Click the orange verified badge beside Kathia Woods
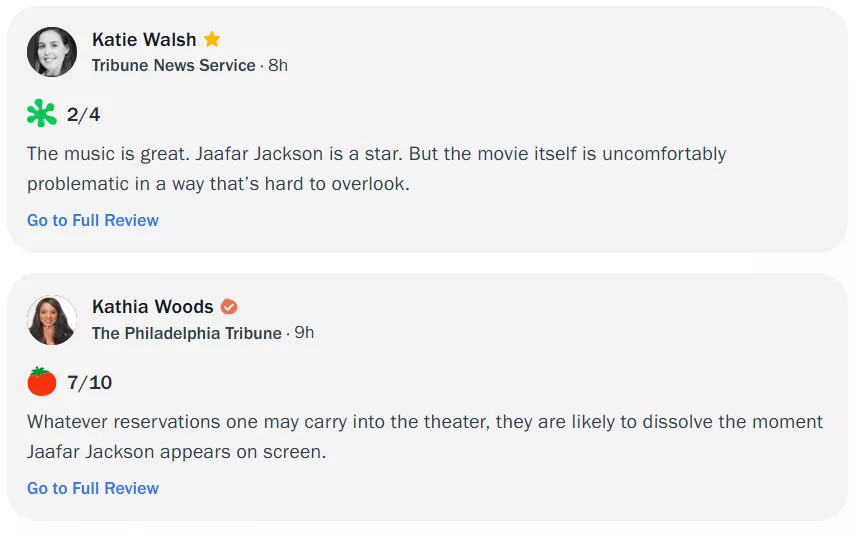The width and height of the screenshot is (857, 536). pos(229,307)
